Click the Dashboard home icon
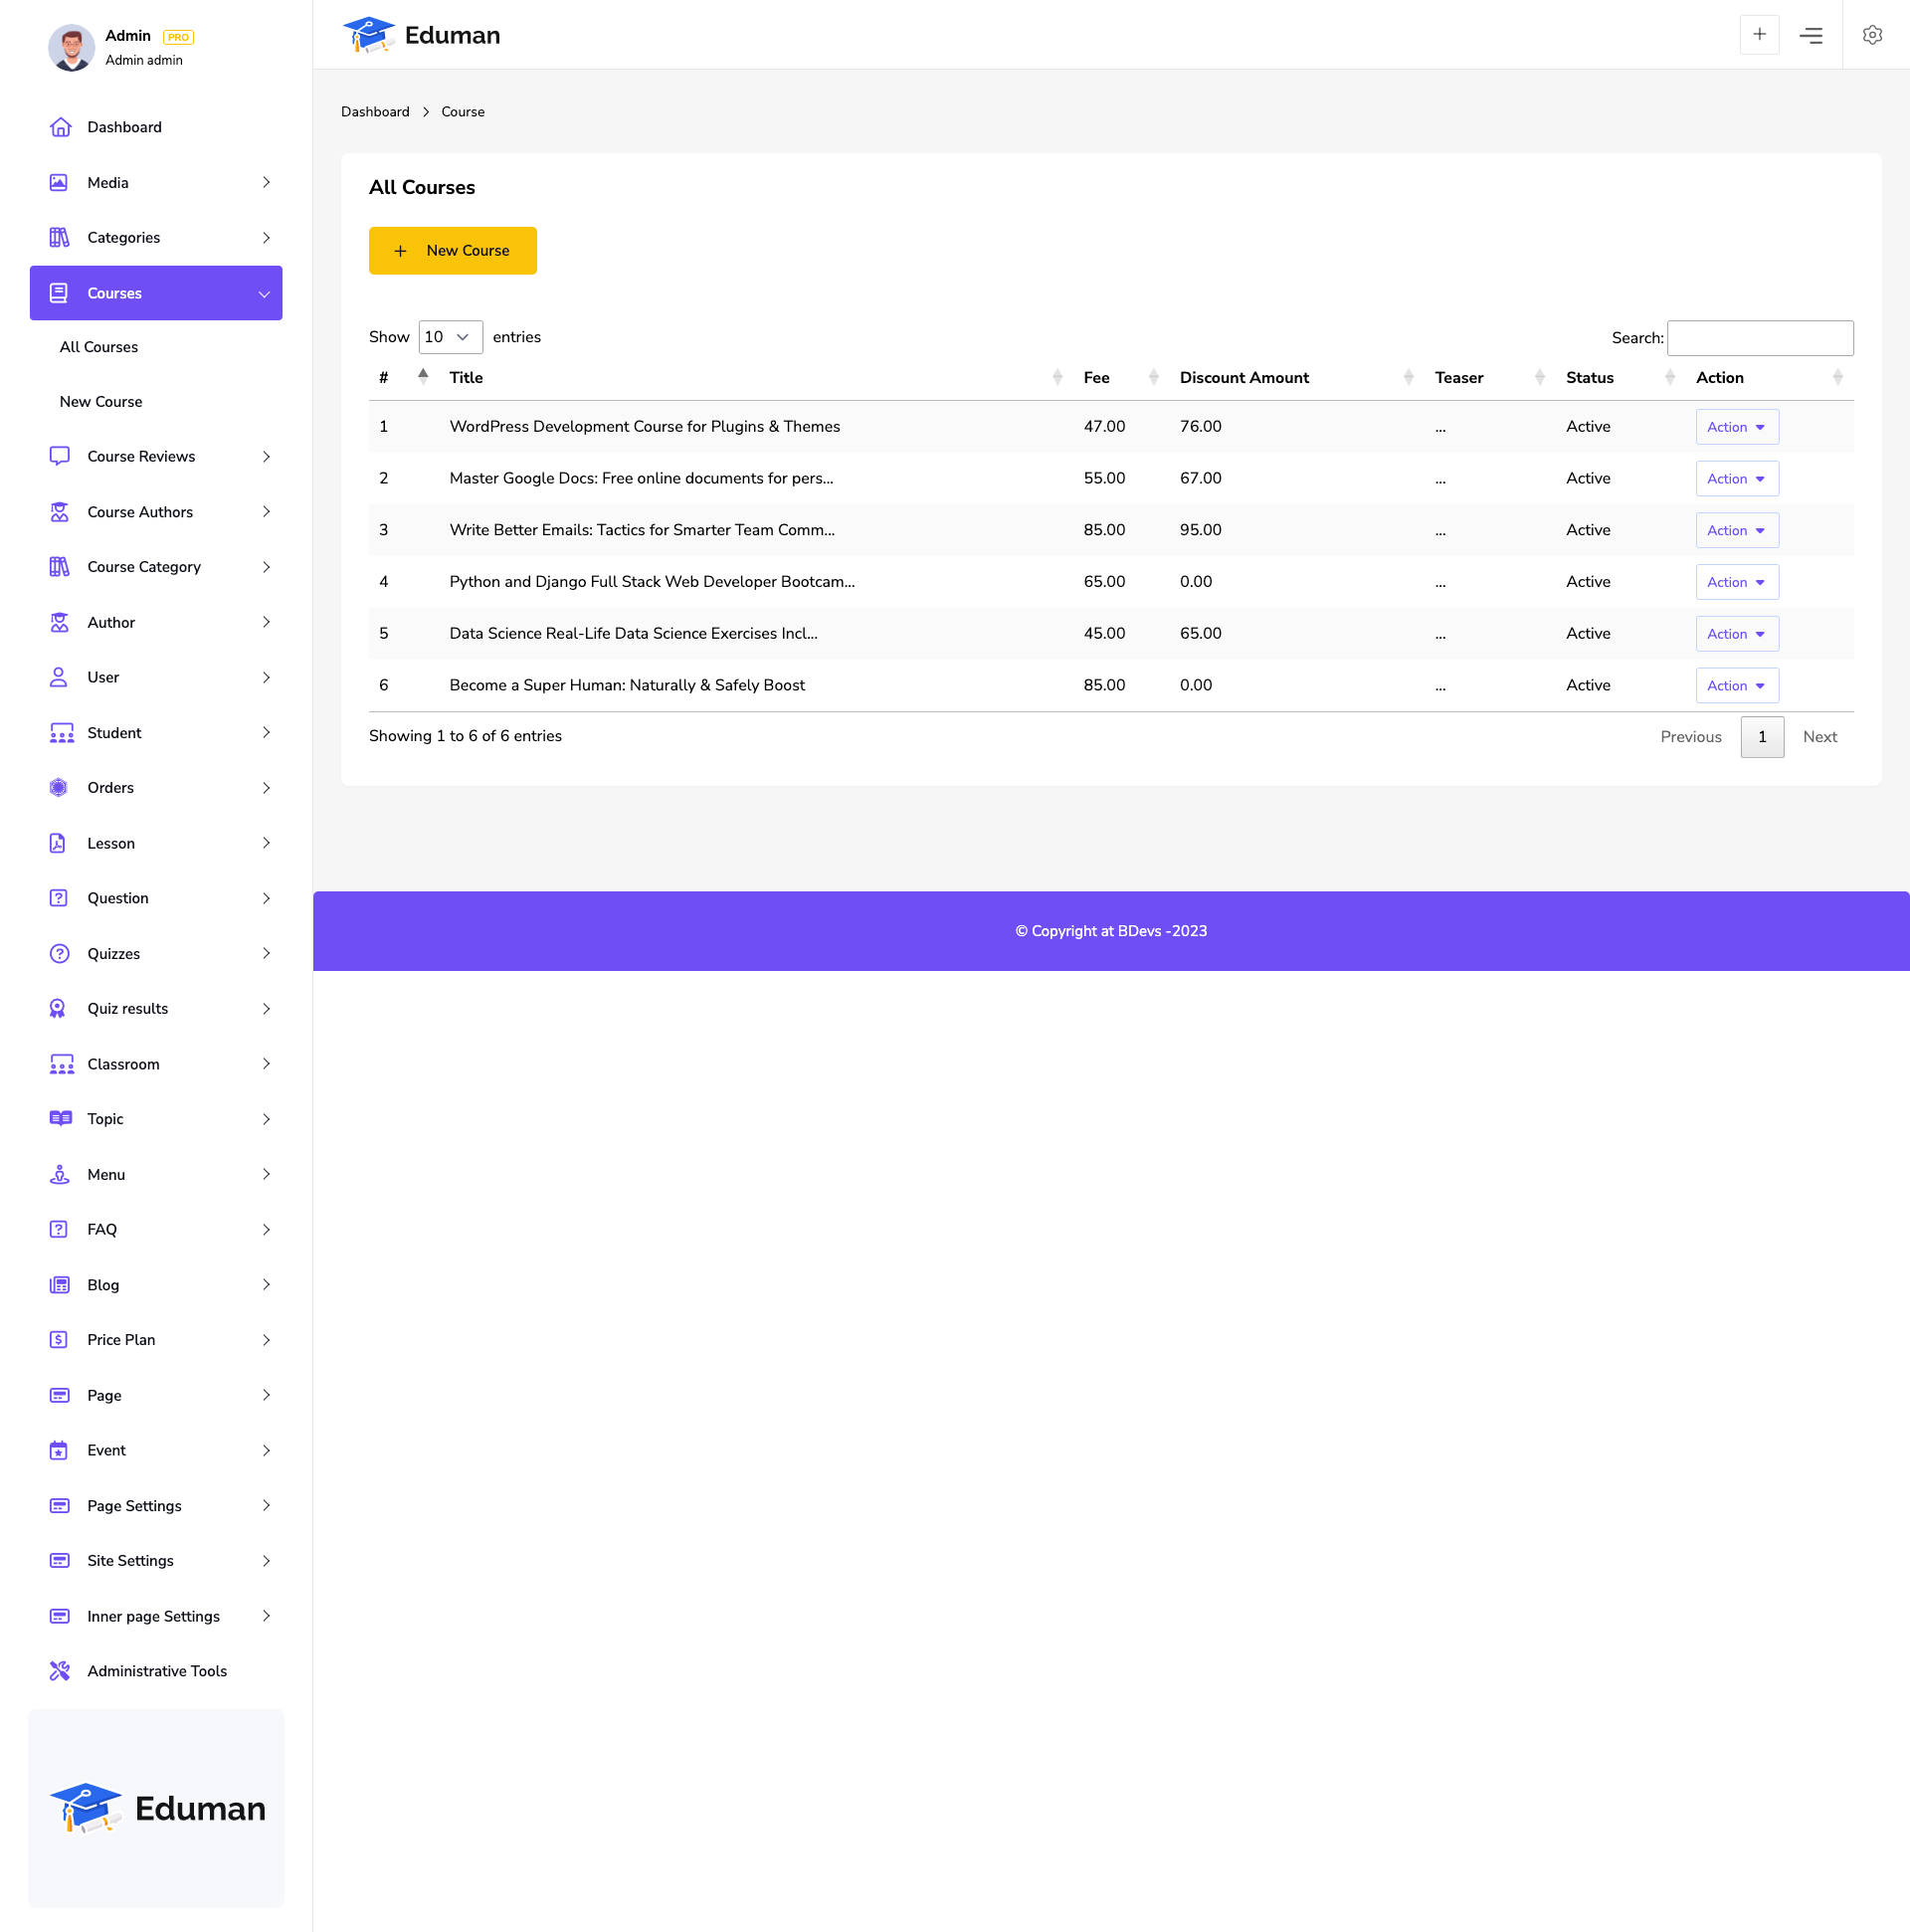This screenshot has width=1910, height=1932. point(61,126)
